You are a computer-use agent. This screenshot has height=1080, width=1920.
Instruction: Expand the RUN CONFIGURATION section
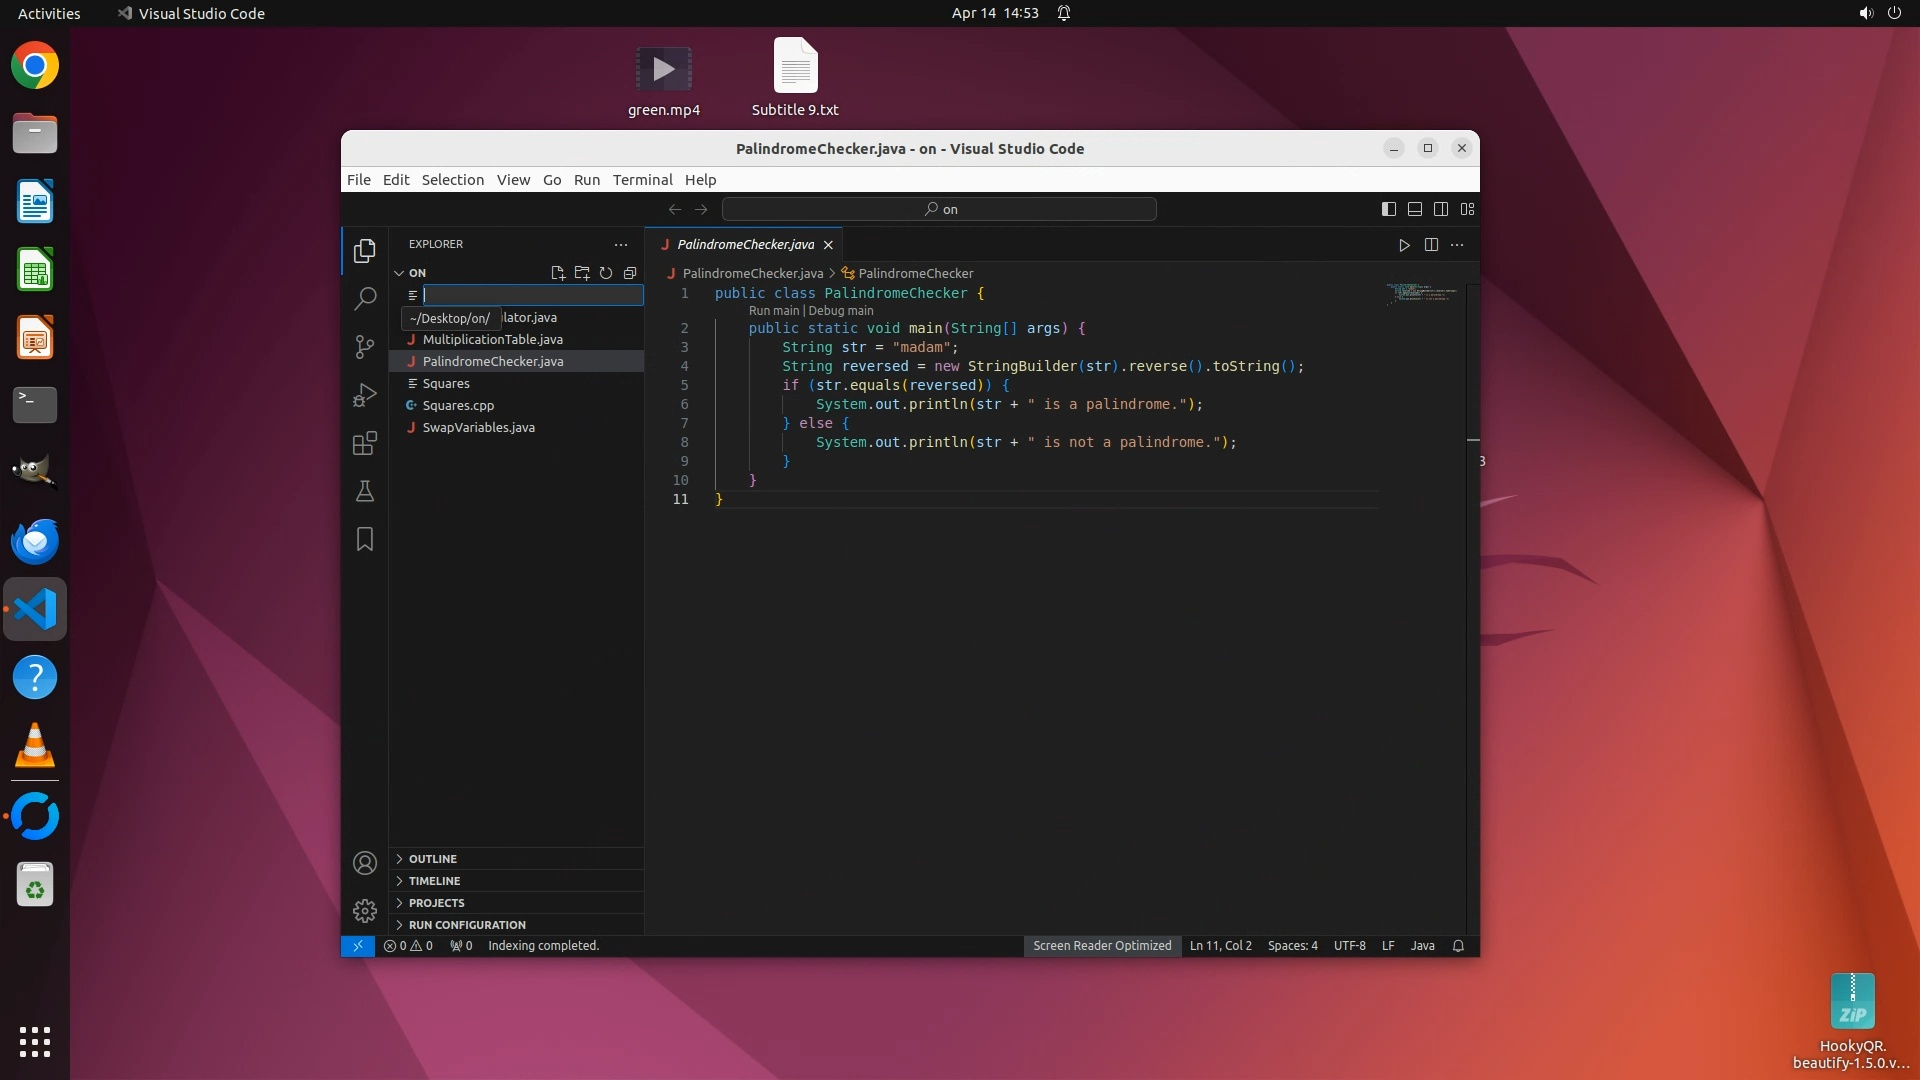tap(466, 925)
